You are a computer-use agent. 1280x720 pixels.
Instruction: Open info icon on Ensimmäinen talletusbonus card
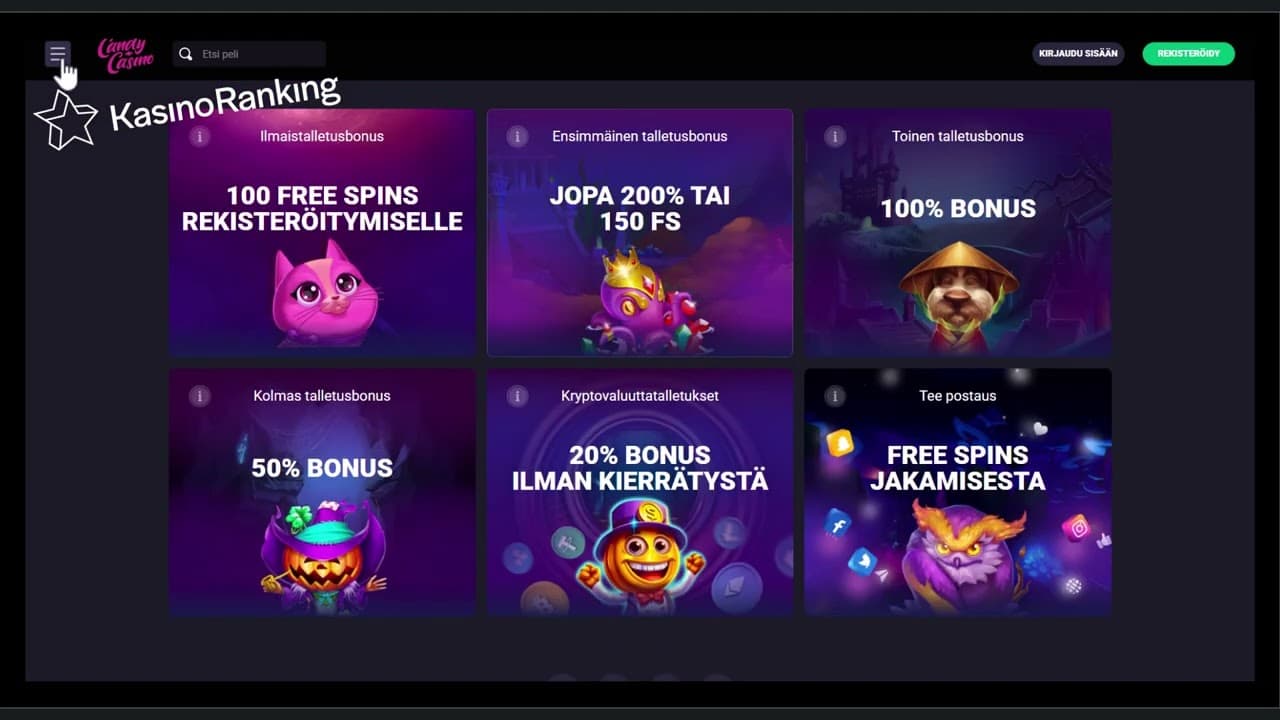pyautogui.click(x=517, y=137)
